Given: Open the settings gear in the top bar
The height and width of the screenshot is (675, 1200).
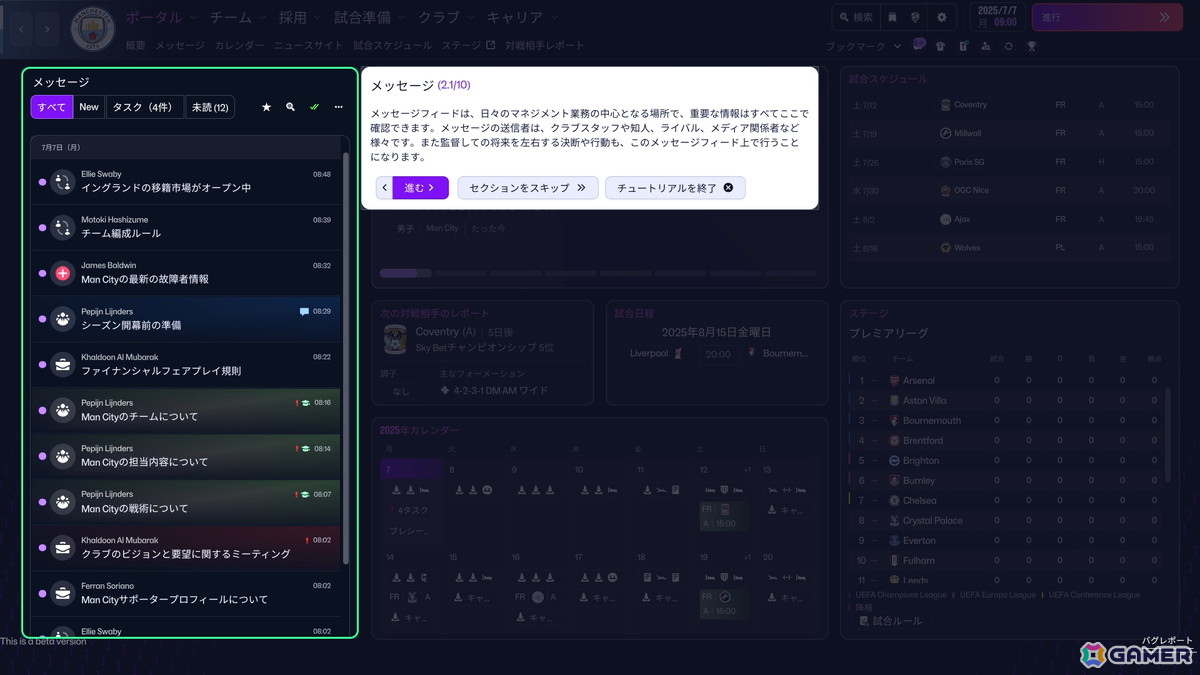Looking at the screenshot, I should [x=941, y=17].
